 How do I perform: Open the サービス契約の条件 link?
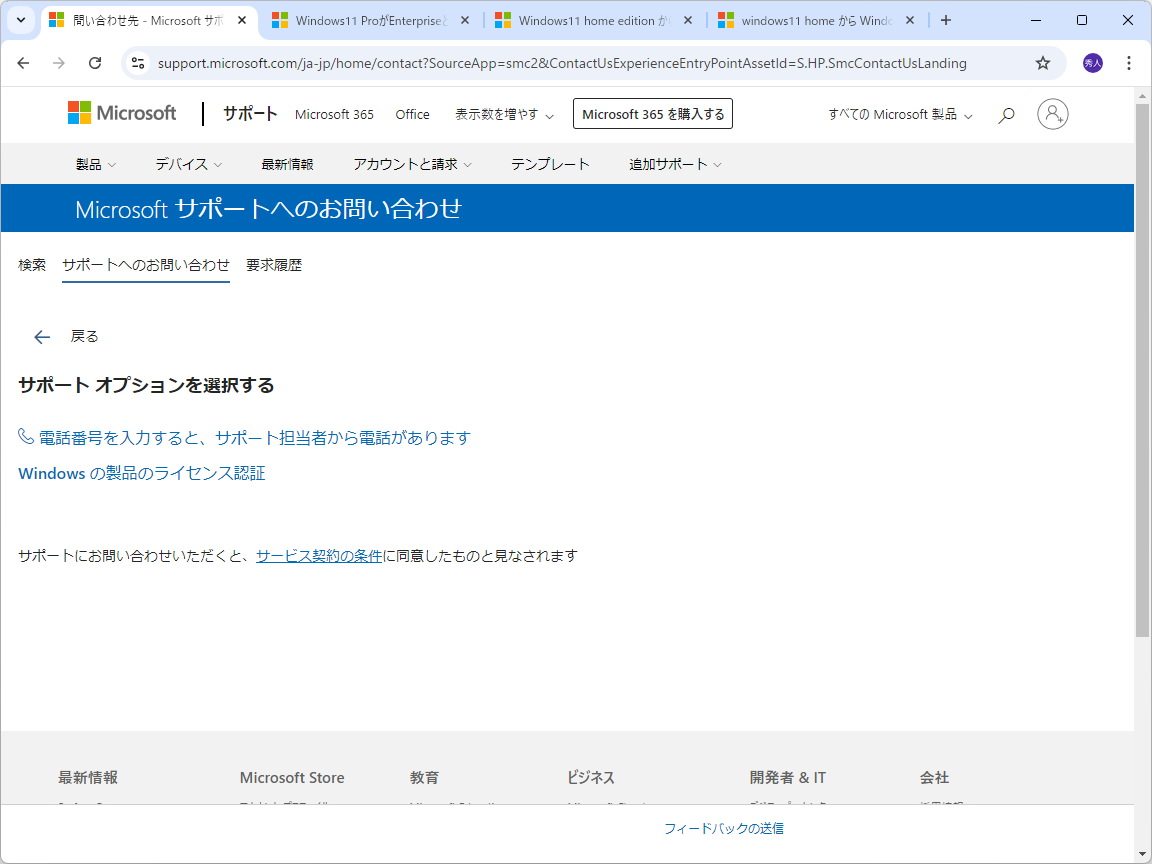(x=318, y=556)
